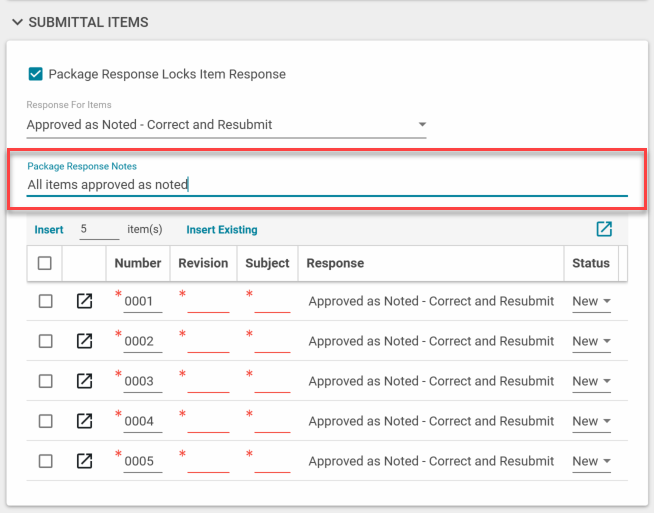Click the Package Response Notes field
This screenshot has width=654, height=513.
[327, 185]
